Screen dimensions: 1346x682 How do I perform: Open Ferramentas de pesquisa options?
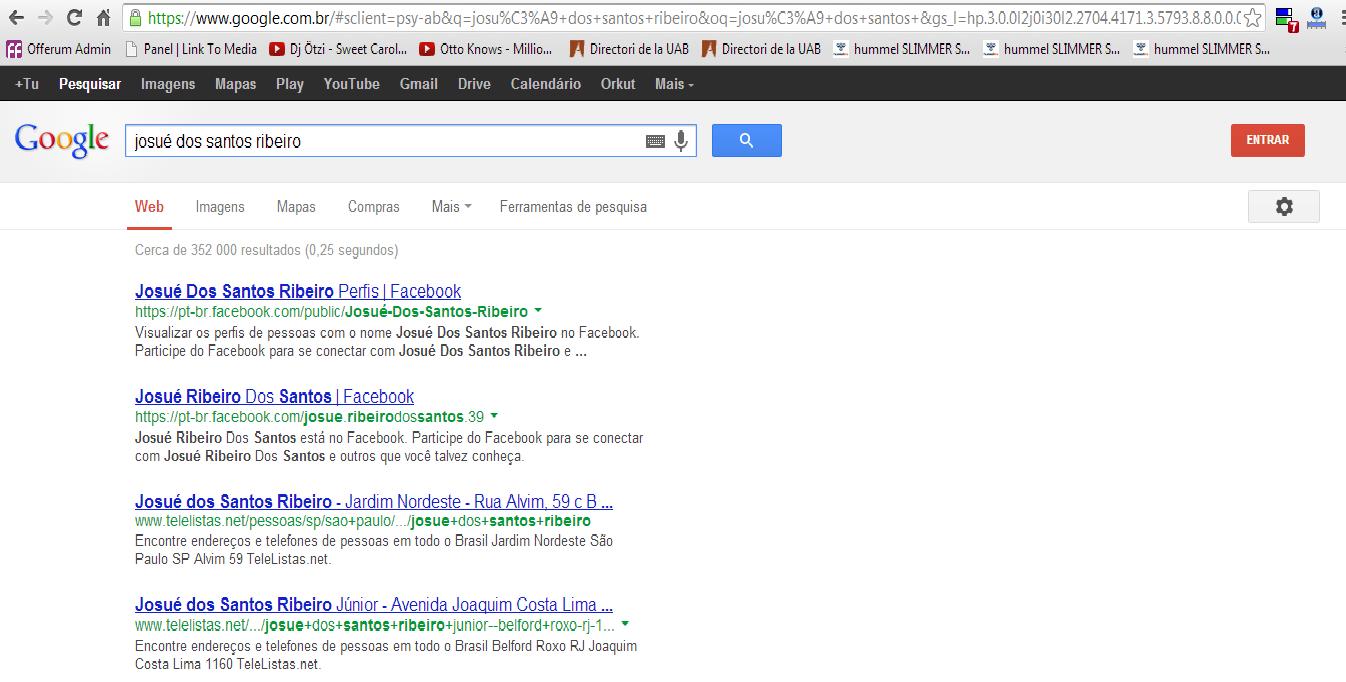pyautogui.click(x=573, y=207)
